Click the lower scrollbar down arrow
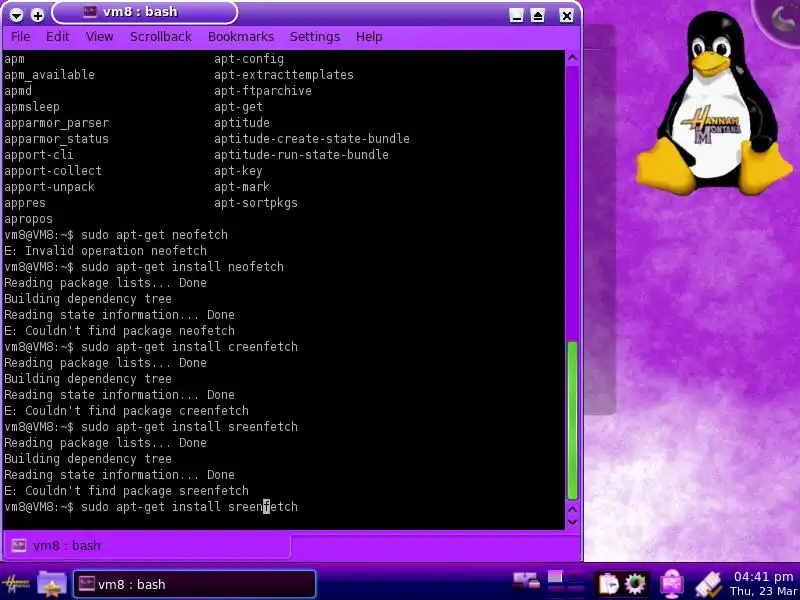The image size is (800, 600). tap(572, 522)
